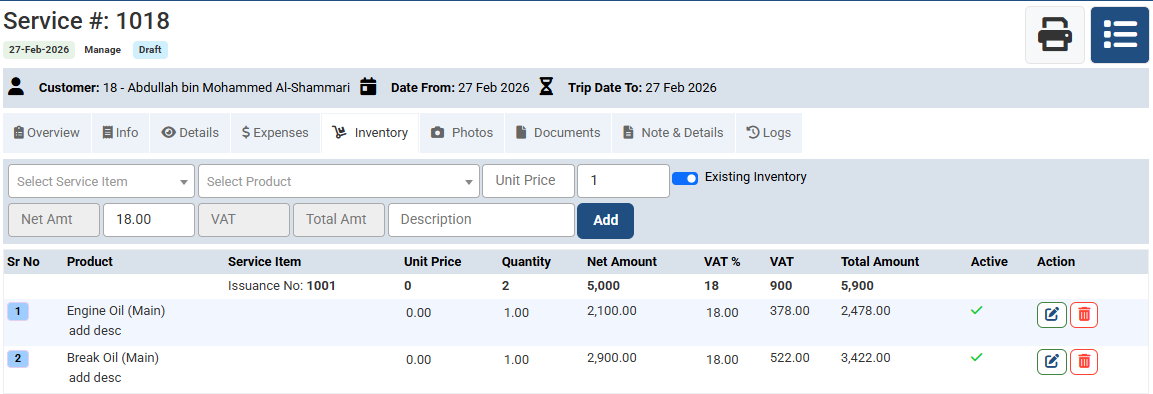The height and width of the screenshot is (394, 1153).
Task: Click 'add desc' under Engine Oil (Main)
Action: [95, 331]
